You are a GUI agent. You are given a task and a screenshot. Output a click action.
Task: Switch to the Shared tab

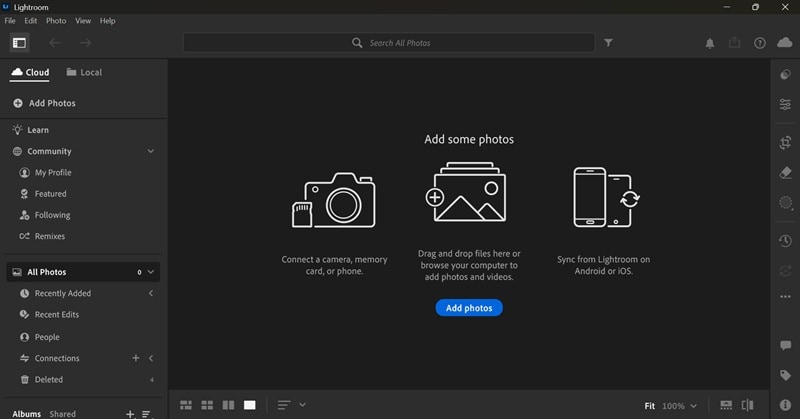point(63,414)
